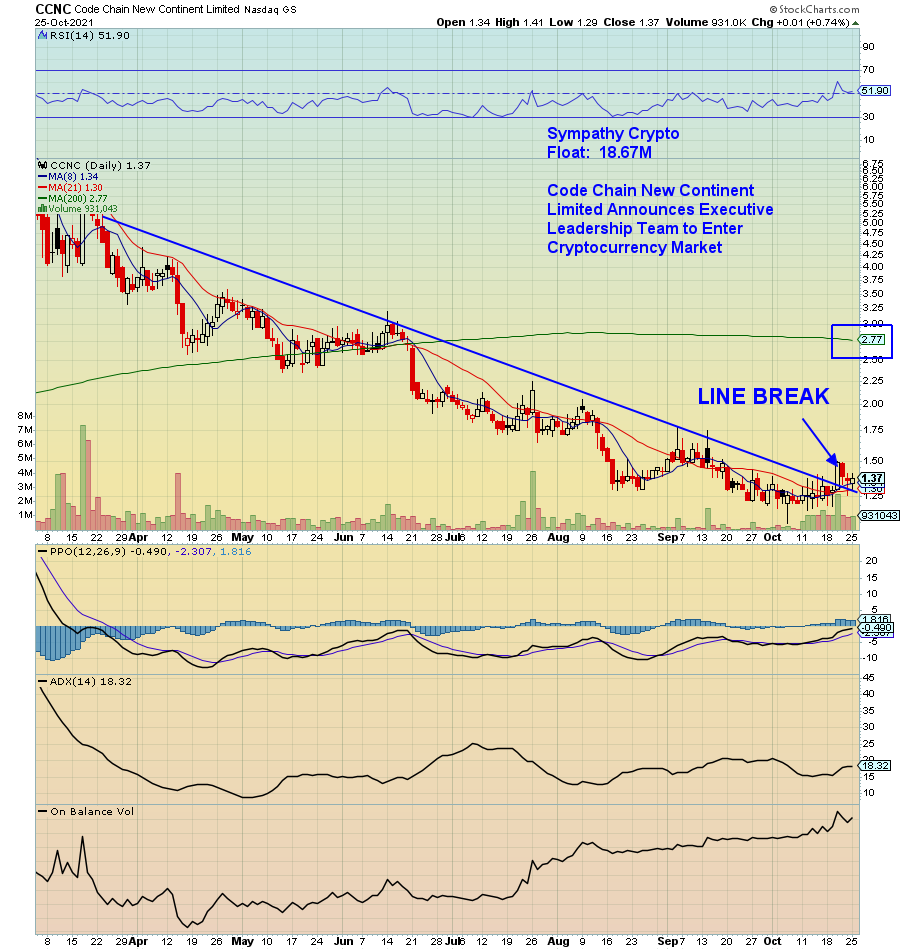The width and height of the screenshot is (900, 950).
Task: Click the 'Open 1.34' value
Action: (463, 22)
